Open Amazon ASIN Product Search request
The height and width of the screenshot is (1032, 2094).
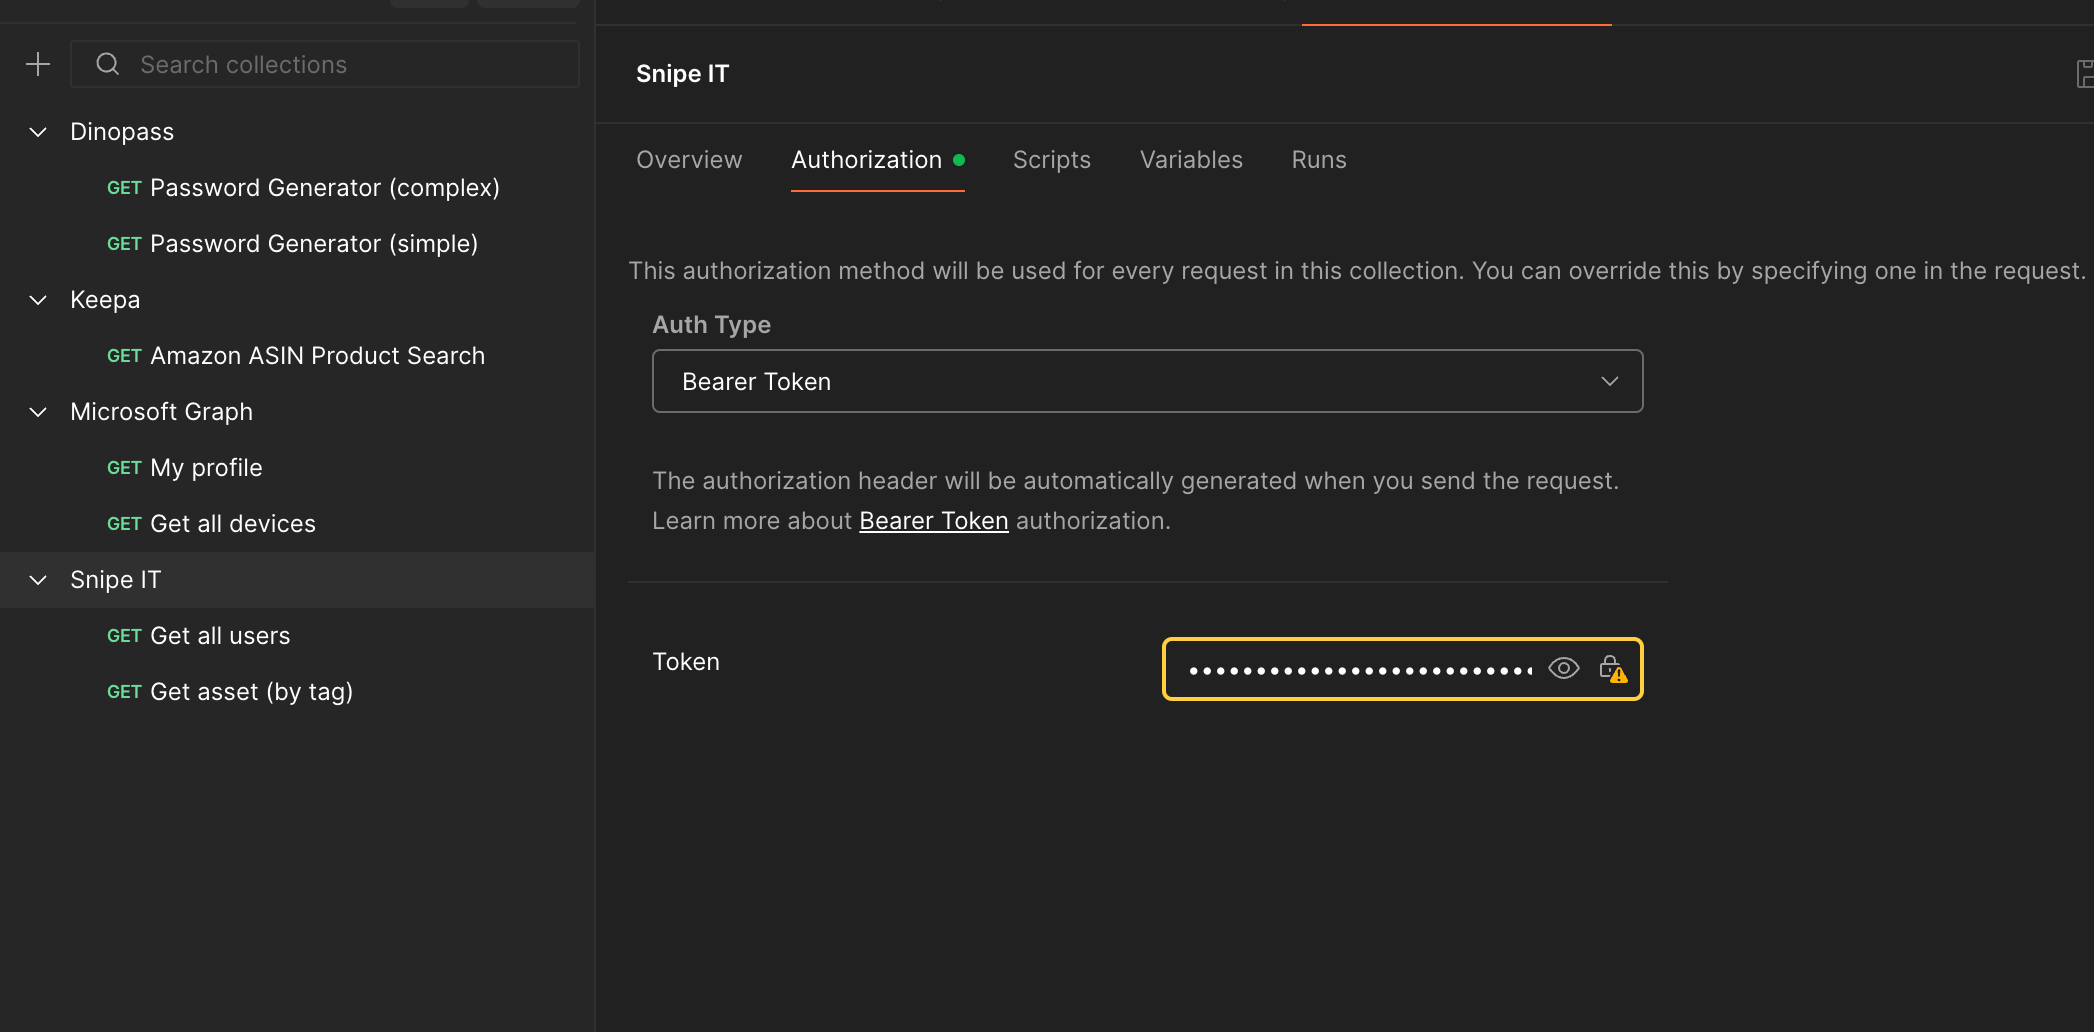coord(296,356)
